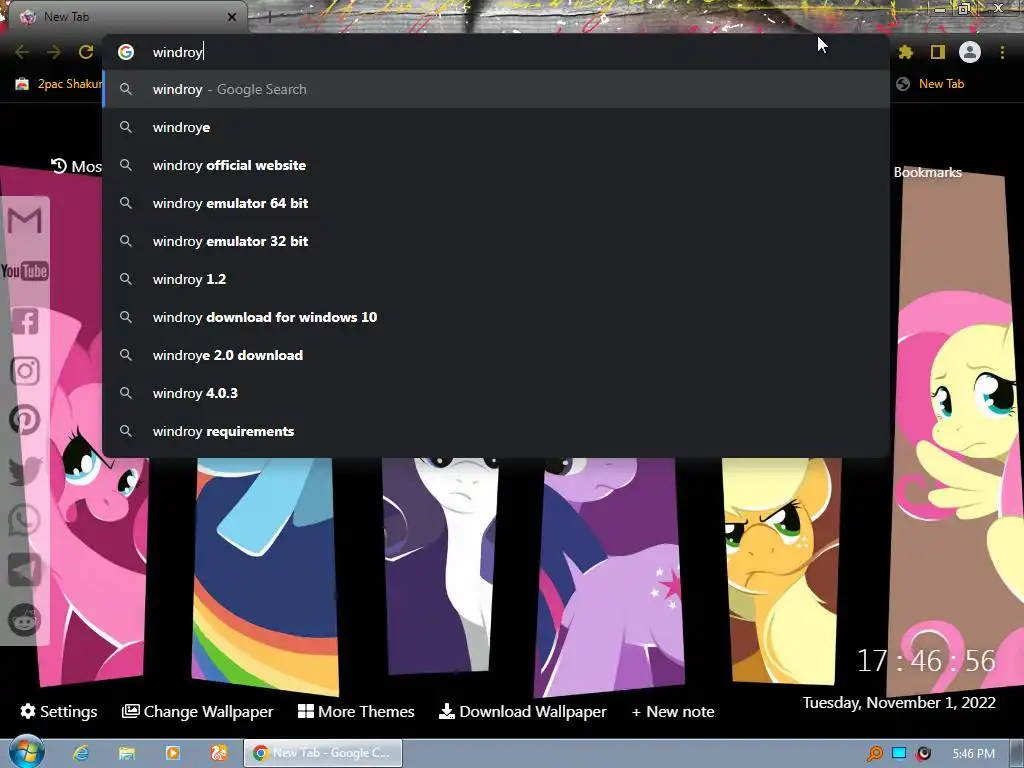The height and width of the screenshot is (768, 1024).
Task: Click the orange app icon in taskbar
Action: (x=219, y=753)
